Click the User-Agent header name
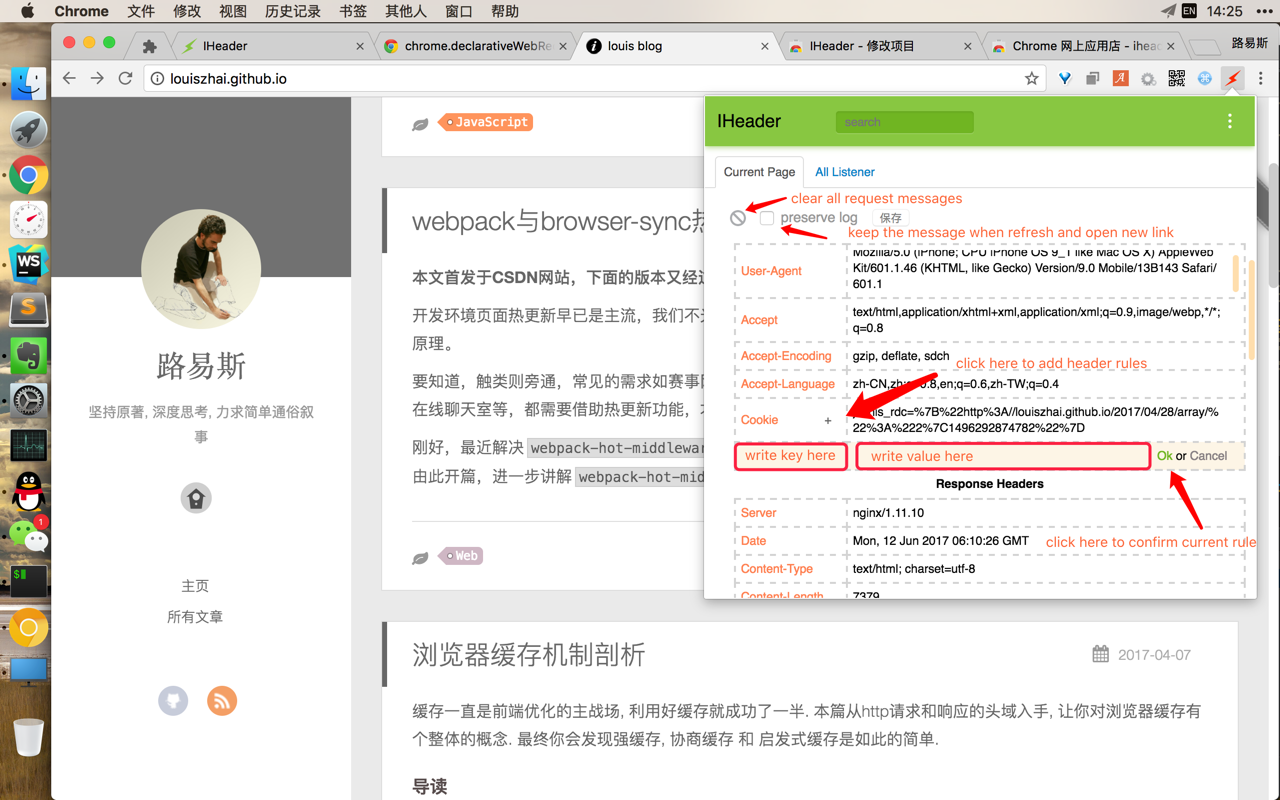The image size is (1280, 800). coord(771,271)
